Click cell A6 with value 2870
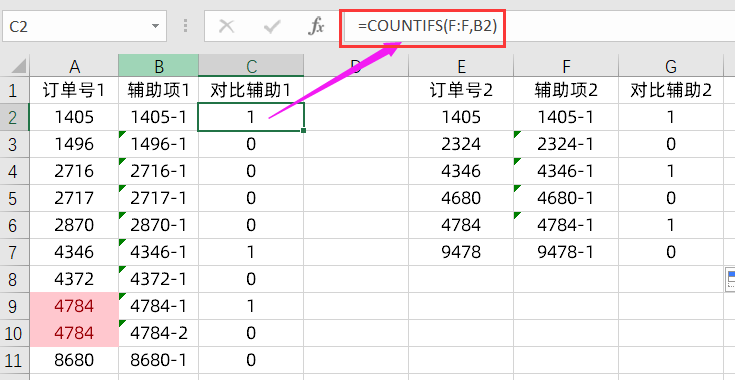The height and width of the screenshot is (380, 735). 74,225
